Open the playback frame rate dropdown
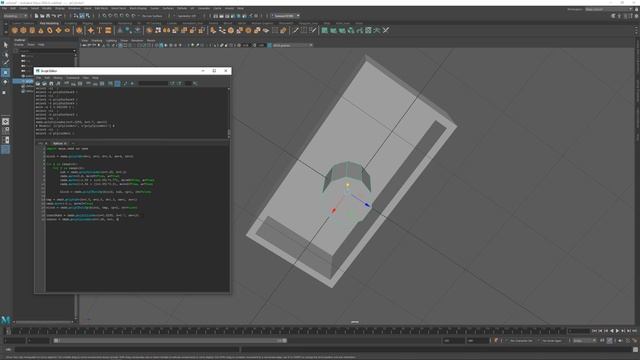 point(584,341)
